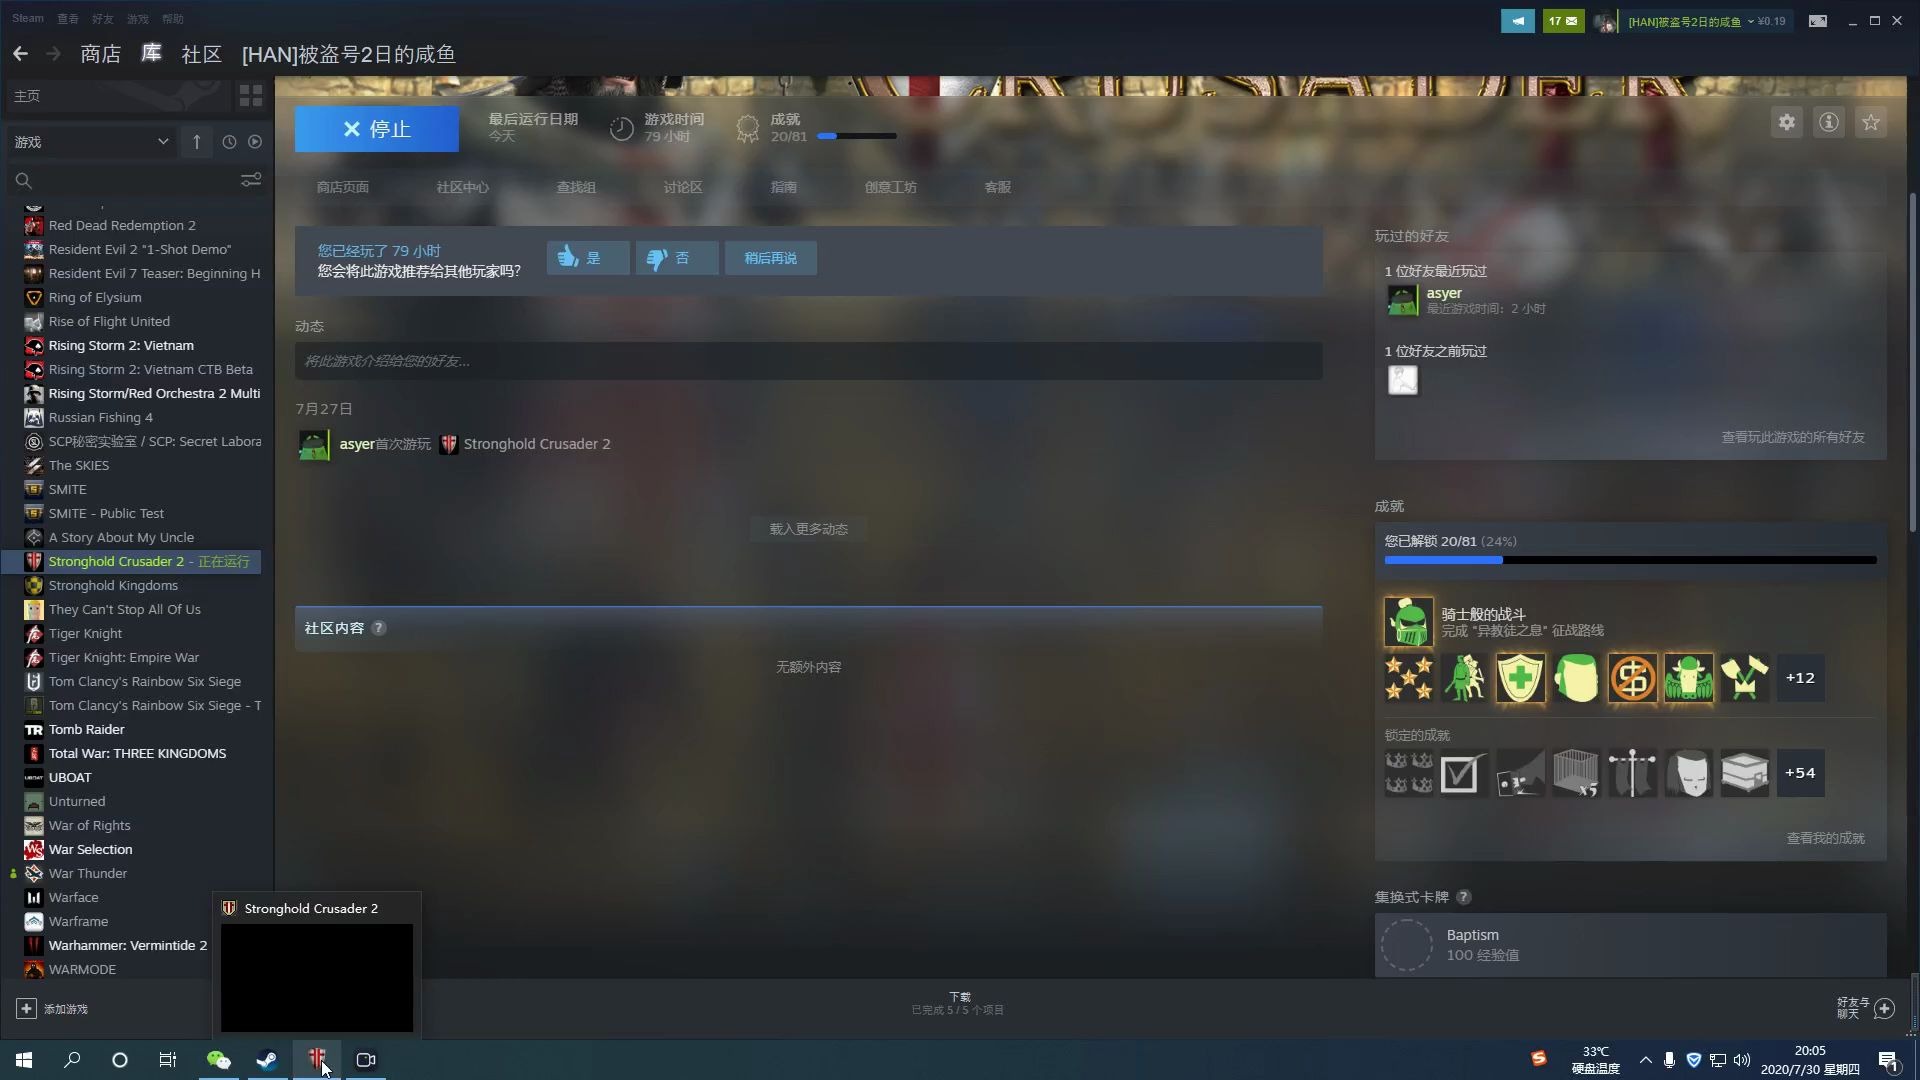Open the account name dropdown
Image resolution: width=1920 pixels, height=1080 pixels.
coord(1690,21)
